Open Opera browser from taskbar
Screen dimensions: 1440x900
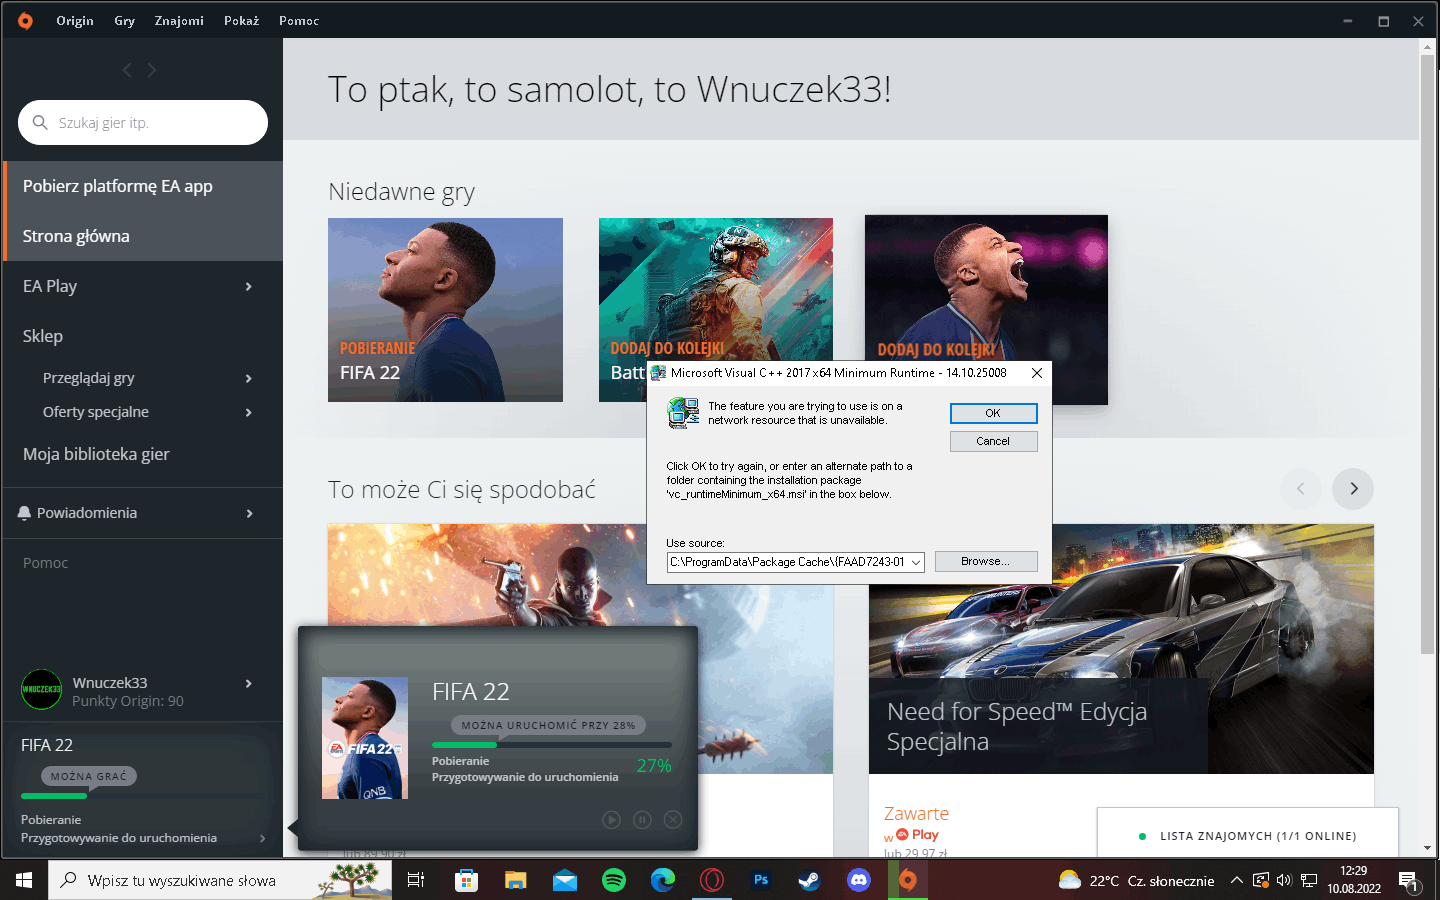(711, 880)
